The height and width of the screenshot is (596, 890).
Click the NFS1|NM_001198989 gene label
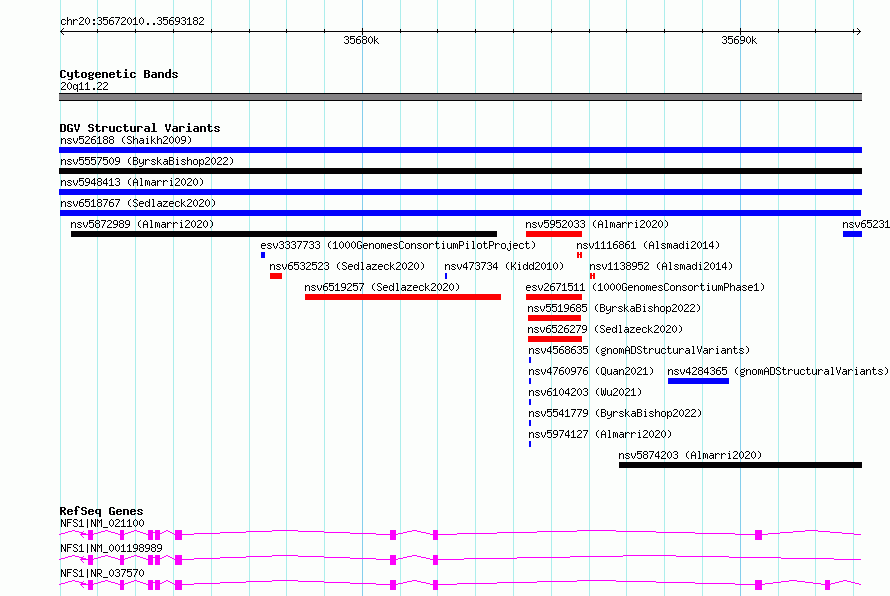(x=111, y=548)
